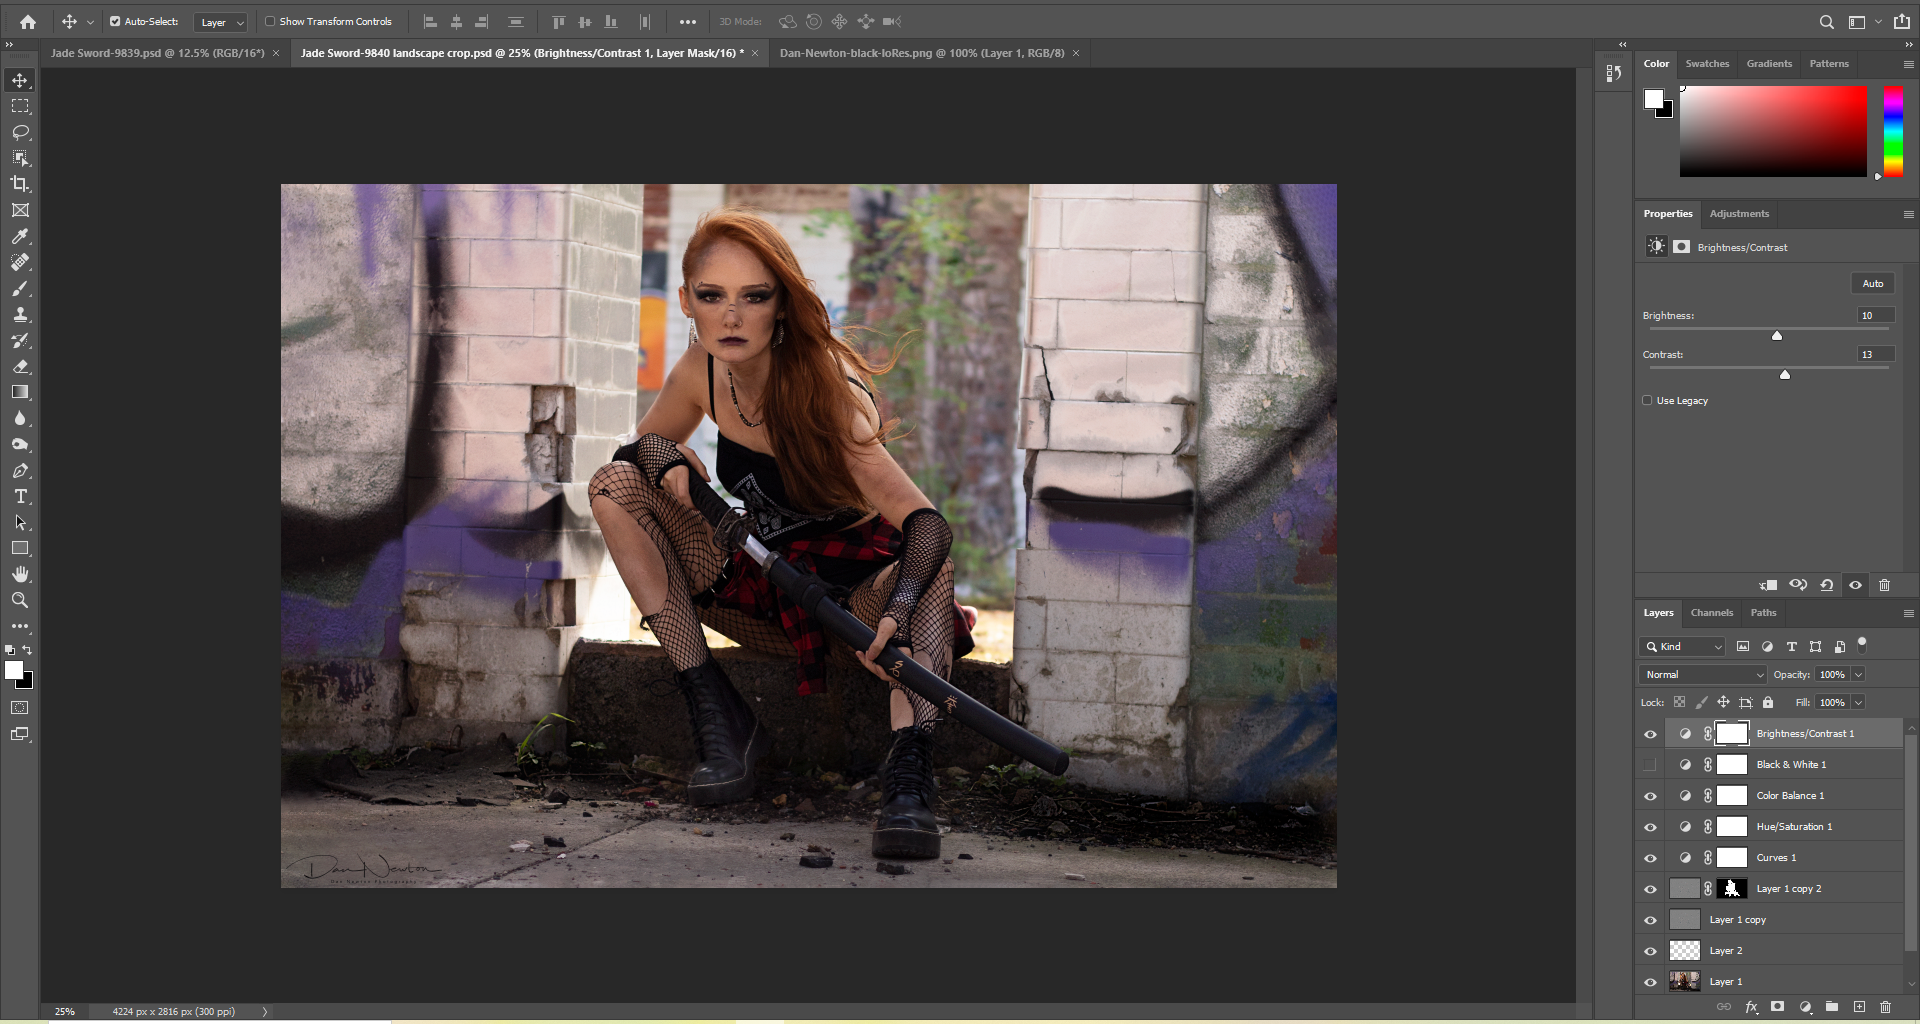Open the workspace switcher dropdown
1920x1024 pixels.
pyautogui.click(x=1863, y=21)
